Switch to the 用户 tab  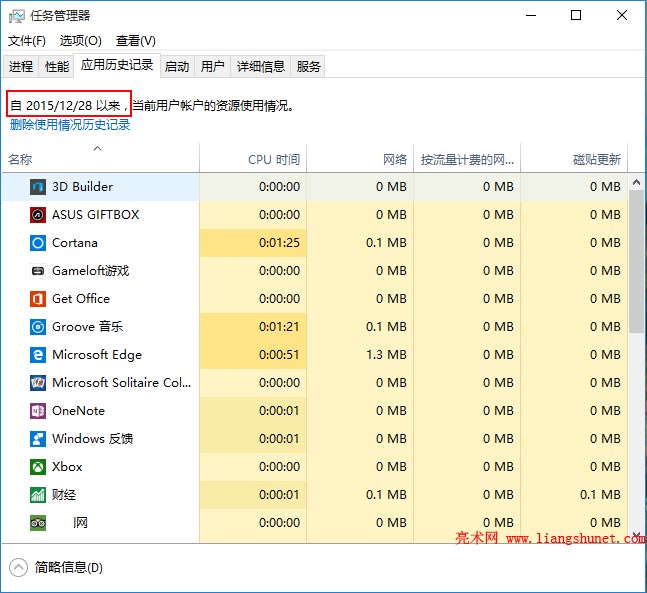pyautogui.click(x=213, y=66)
